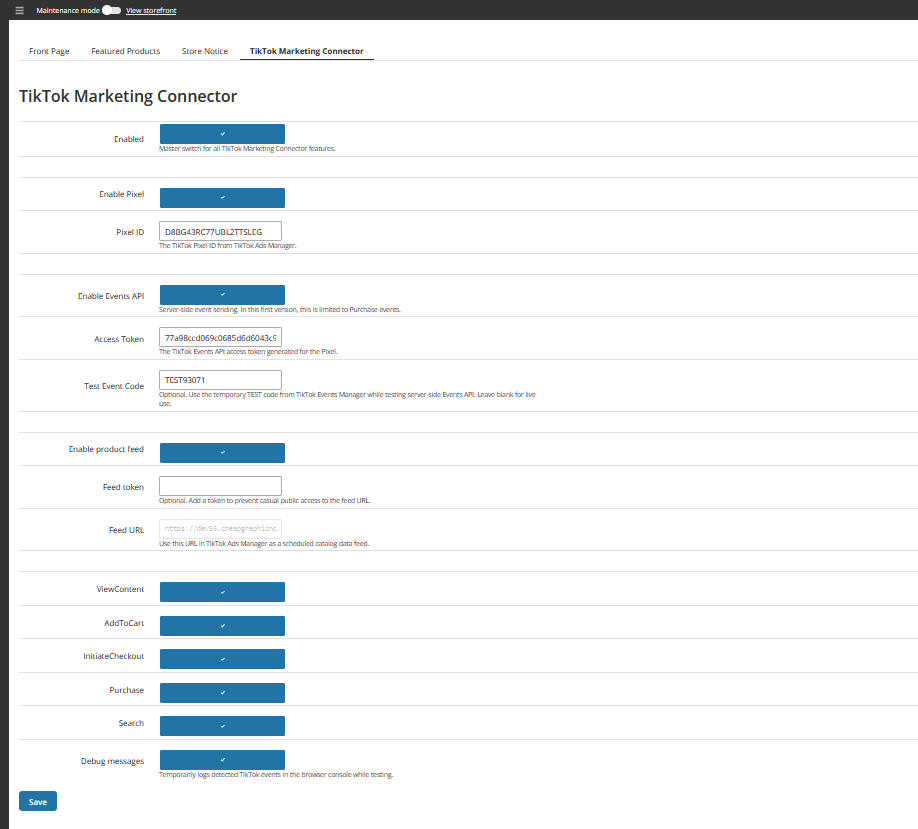Click the Feed token label
Image resolution: width=918 pixels, height=829 pixels.
pyautogui.click(x=124, y=487)
